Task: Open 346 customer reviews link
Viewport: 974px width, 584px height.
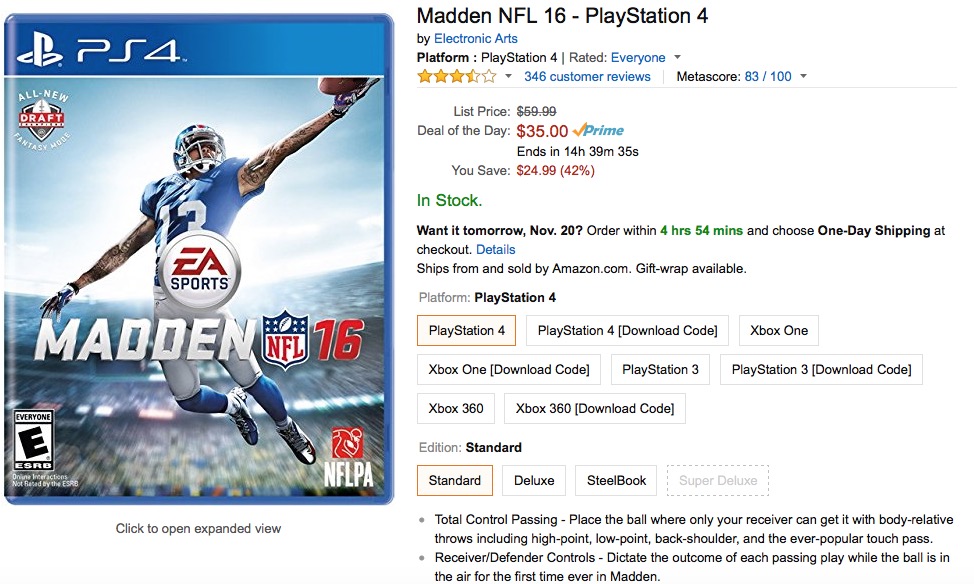Action: [587, 76]
